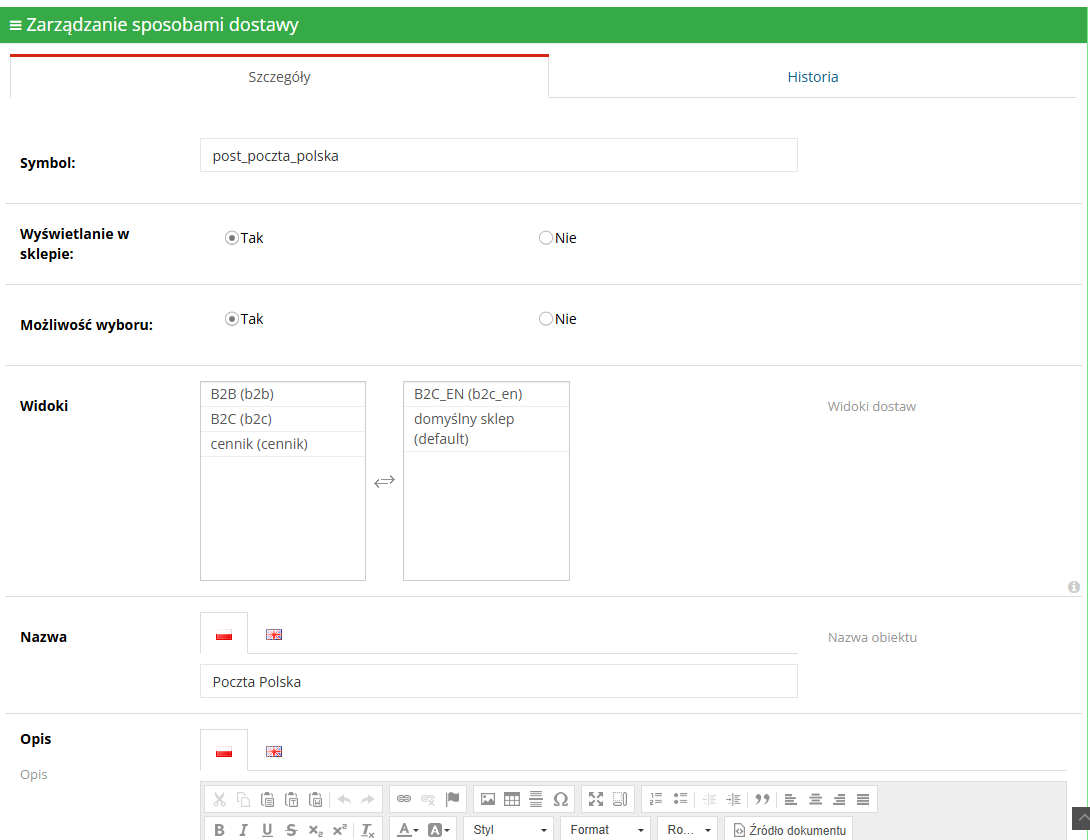Select Nie for Wyświetlanie w sklepie
The width and height of the screenshot is (1090, 840).
[x=546, y=238]
